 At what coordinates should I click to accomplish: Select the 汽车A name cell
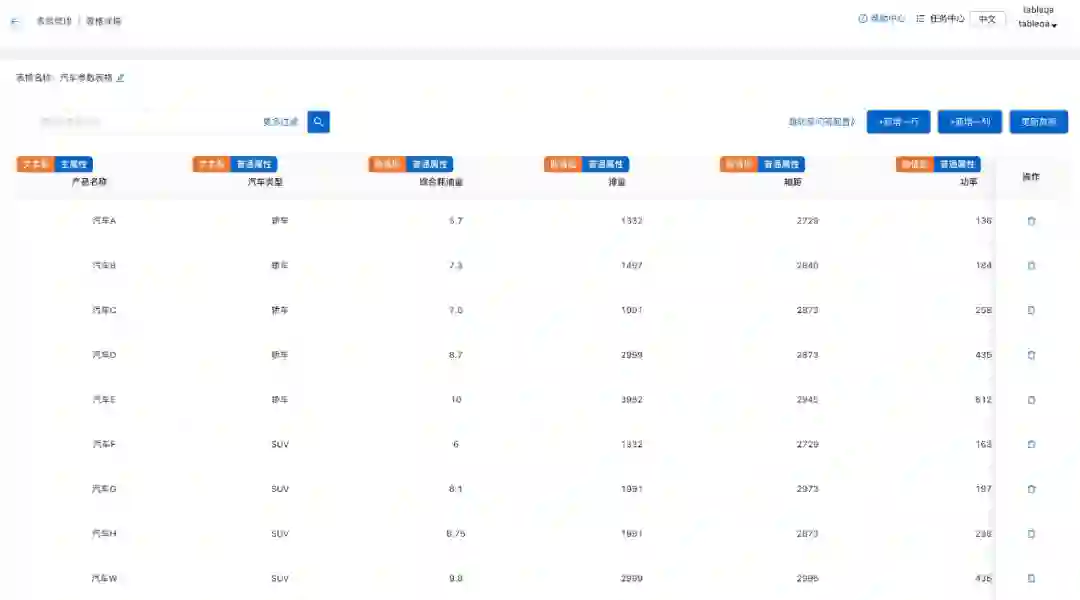(104, 221)
